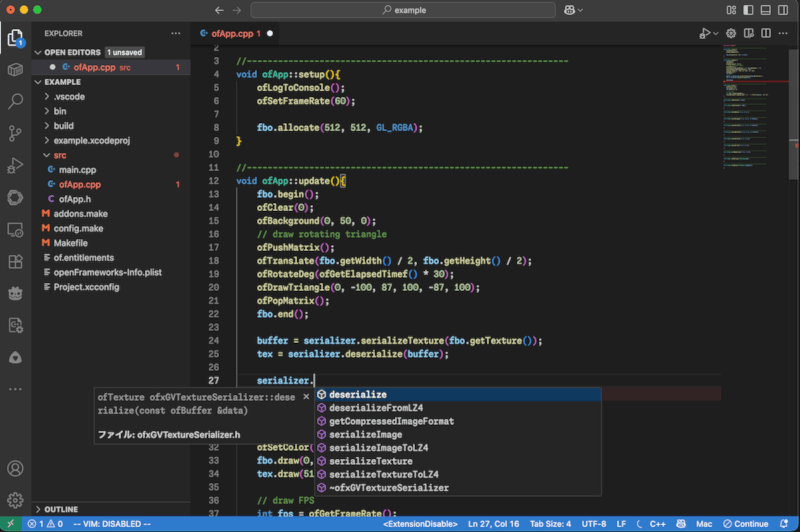This screenshot has height=532, width=800.
Task: Click the Run or Debug play icon
Action: click(x=705, y=34)
